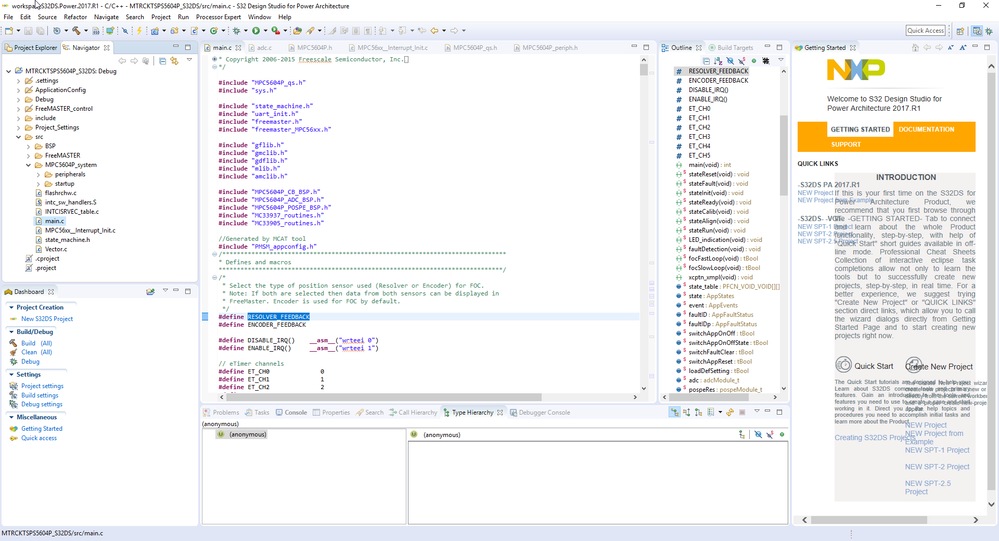Image resolution: width=999 pixels, height=541 pixels.
Task: Click the Reduce font size icon in Getting Started
Action: tap(950, 48)
